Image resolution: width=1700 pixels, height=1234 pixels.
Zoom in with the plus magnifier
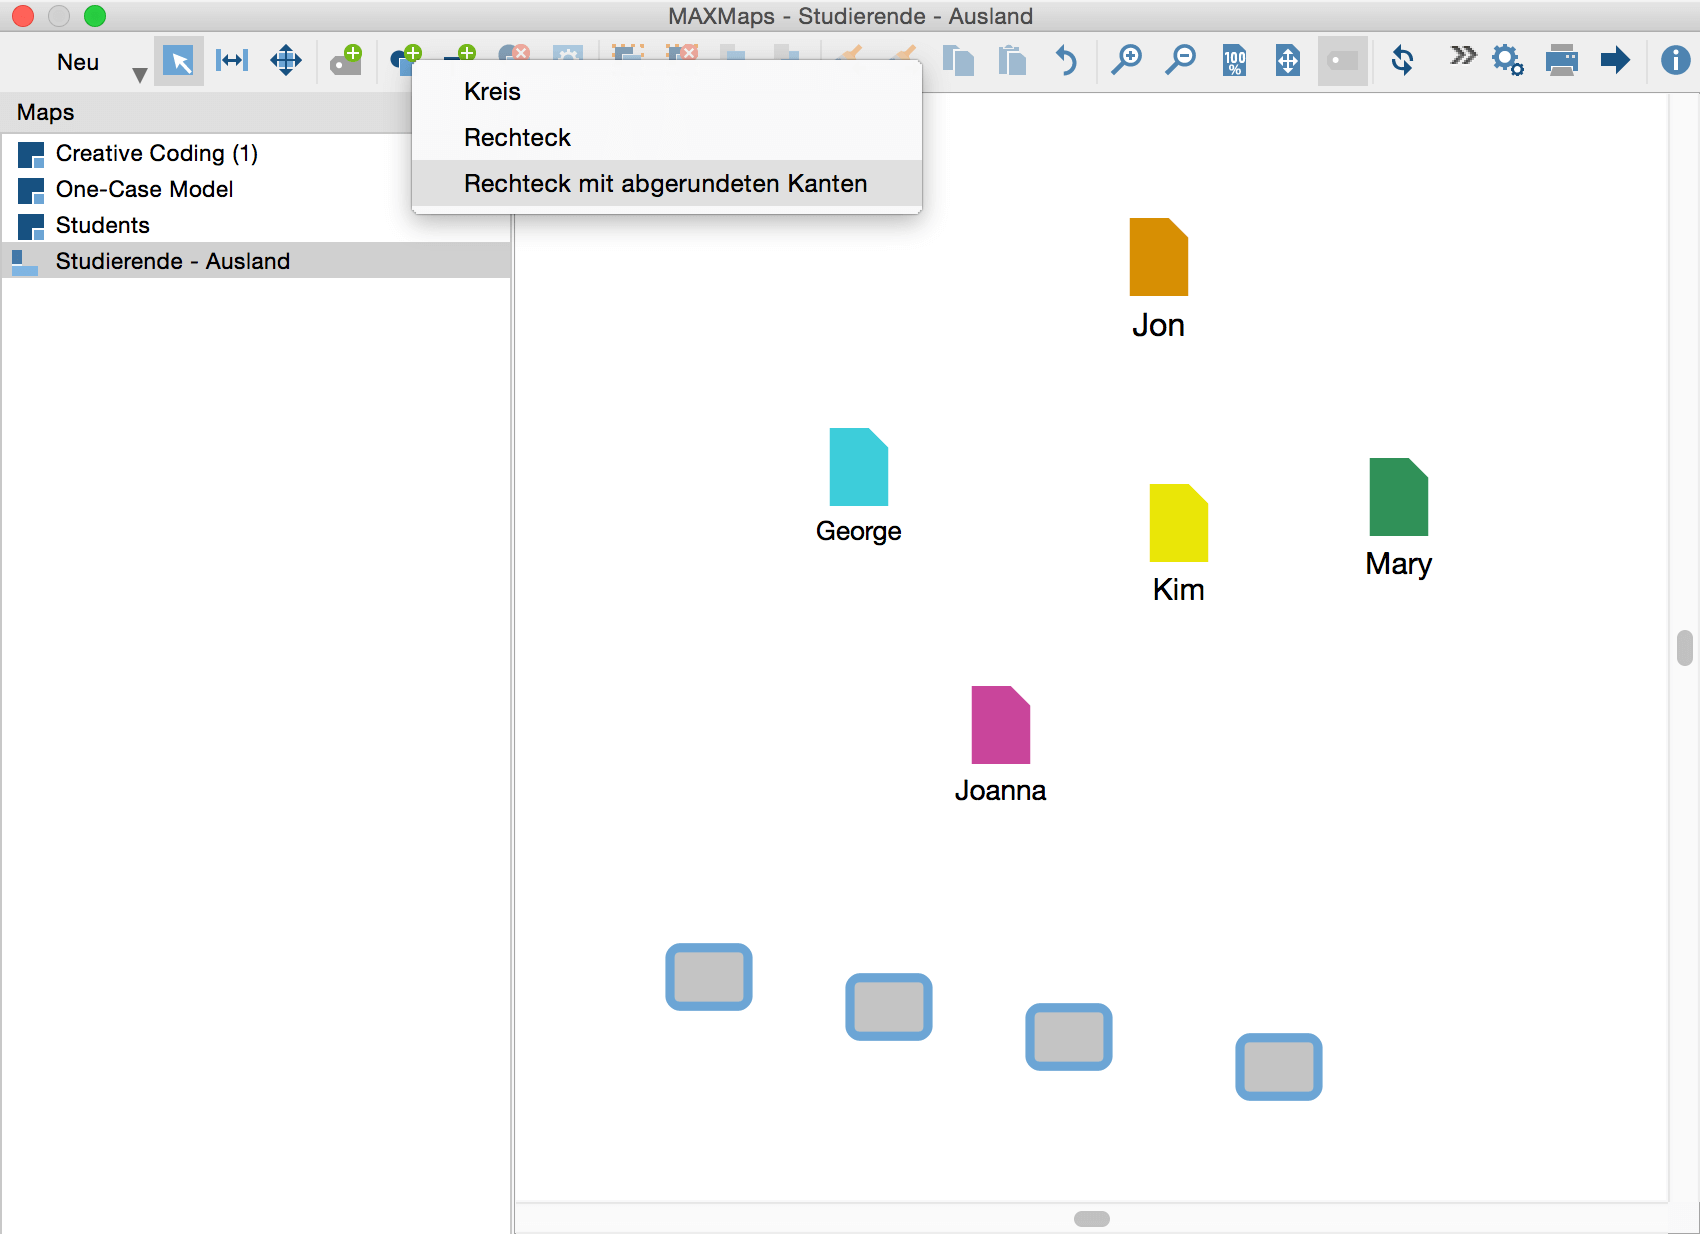pos(1127,60)
